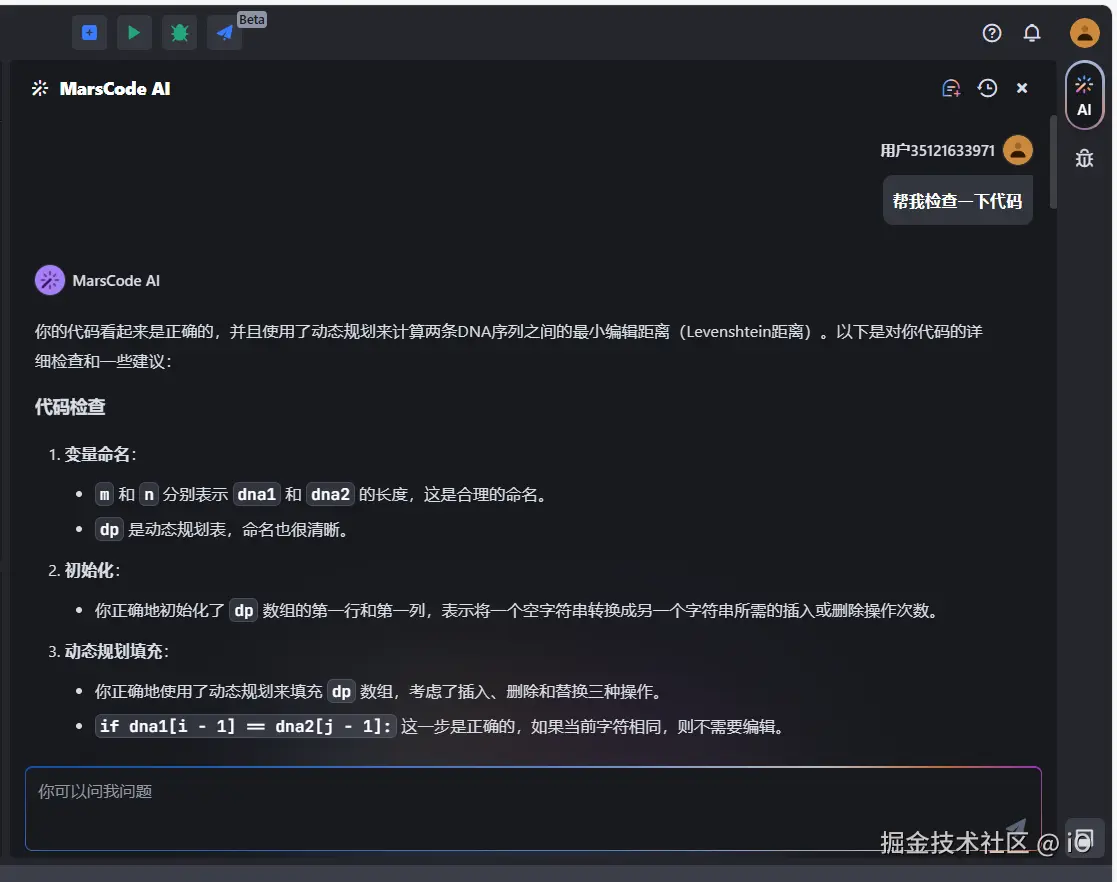1117x882 pixels.
Task: Click the 变量命名 list heading
Action: pos(99,455)
